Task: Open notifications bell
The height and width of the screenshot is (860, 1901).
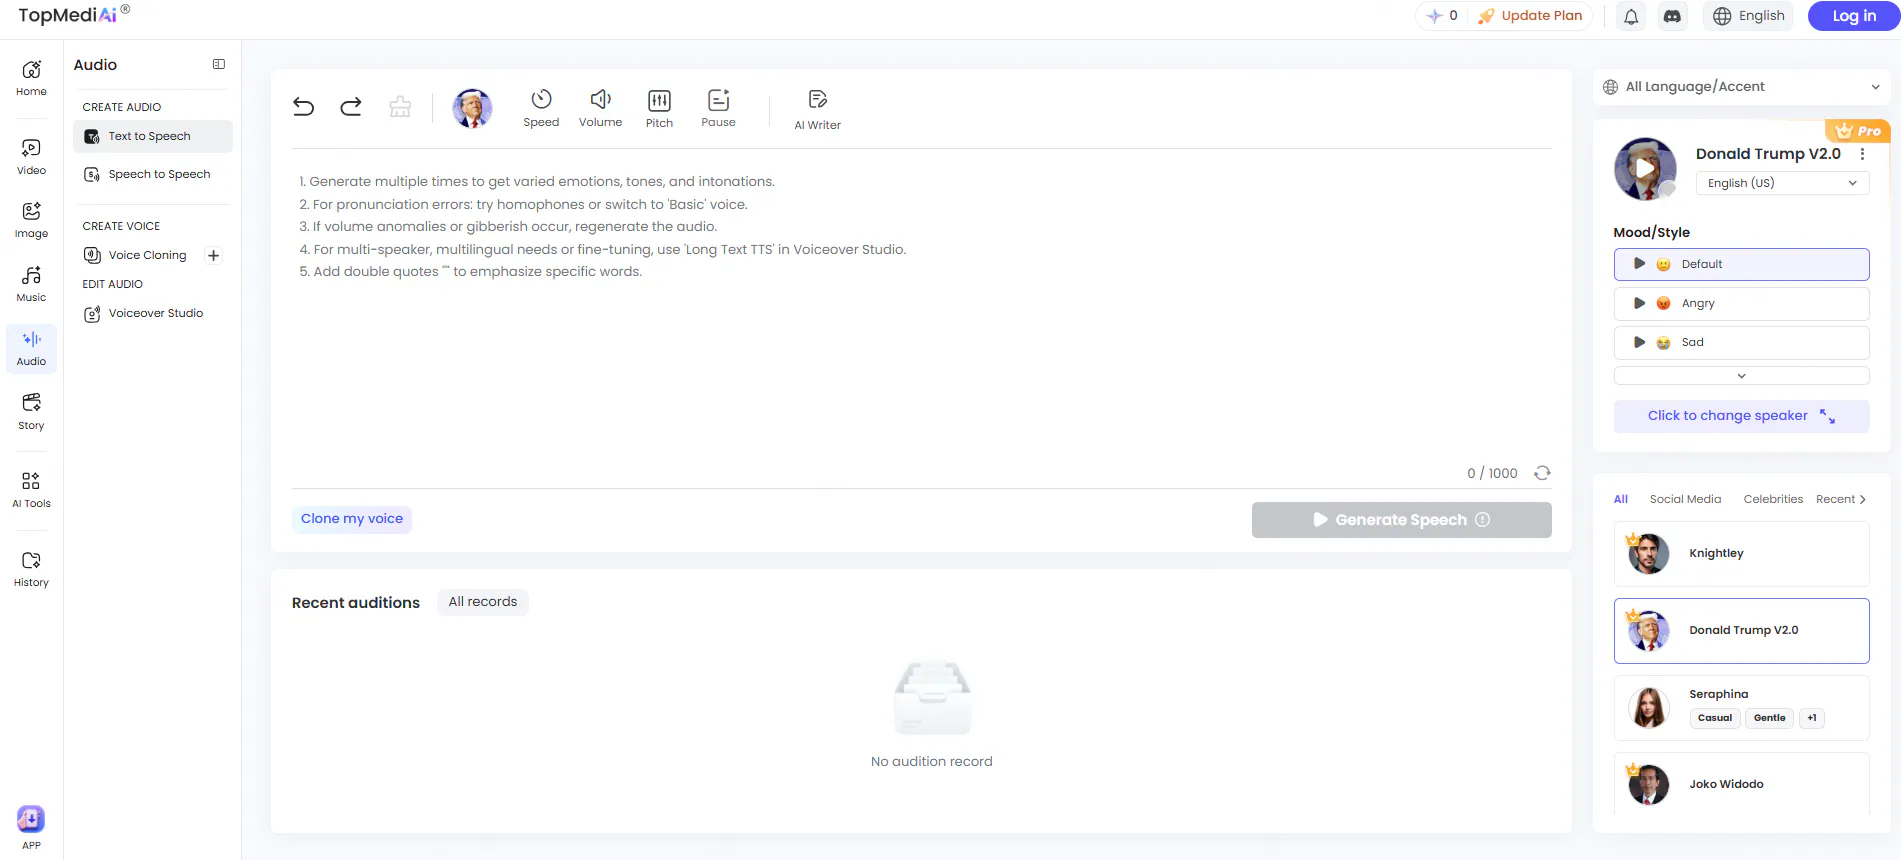Action: 1631,16
